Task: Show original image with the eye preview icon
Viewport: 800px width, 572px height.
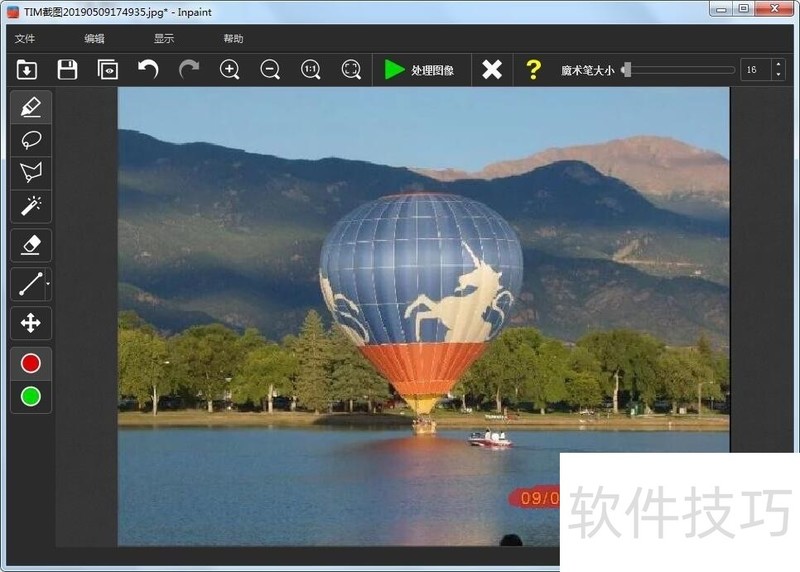Action: point(108,69)
